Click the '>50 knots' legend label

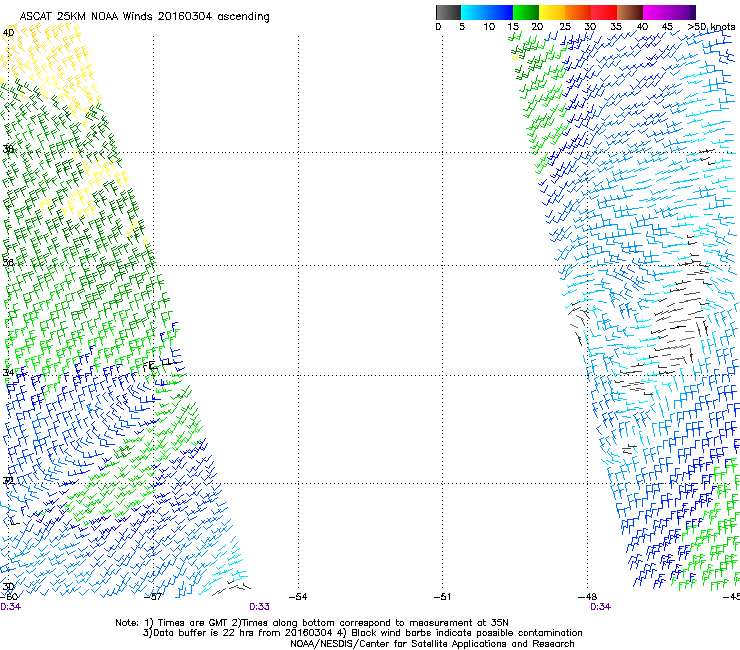coord(711,27)
